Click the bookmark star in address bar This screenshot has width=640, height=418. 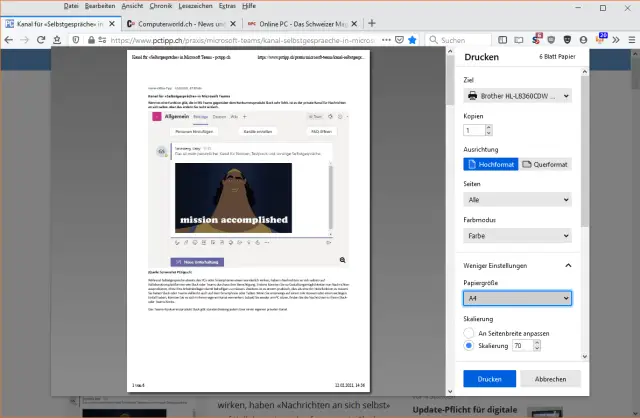coord(412,41)
